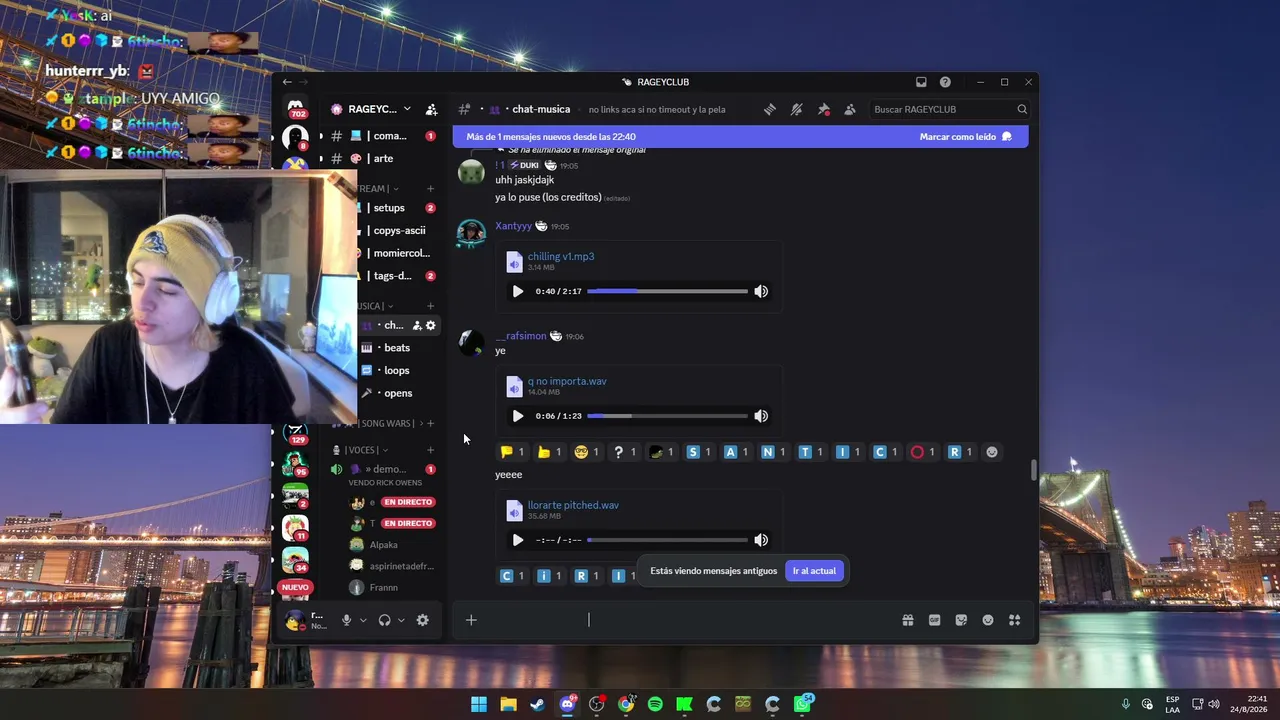Open Xantyyy user profile name
The width and height of the screenshot is (1280, 720).
[514, 226]
